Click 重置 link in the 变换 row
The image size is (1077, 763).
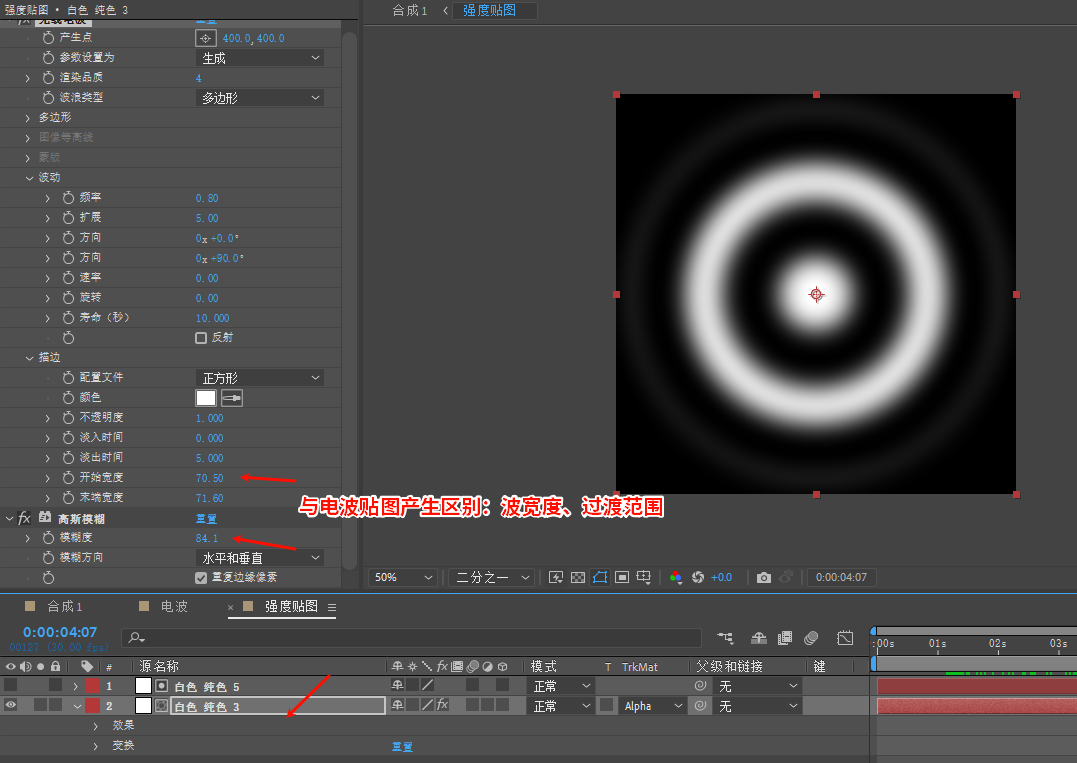click(402, 747)
